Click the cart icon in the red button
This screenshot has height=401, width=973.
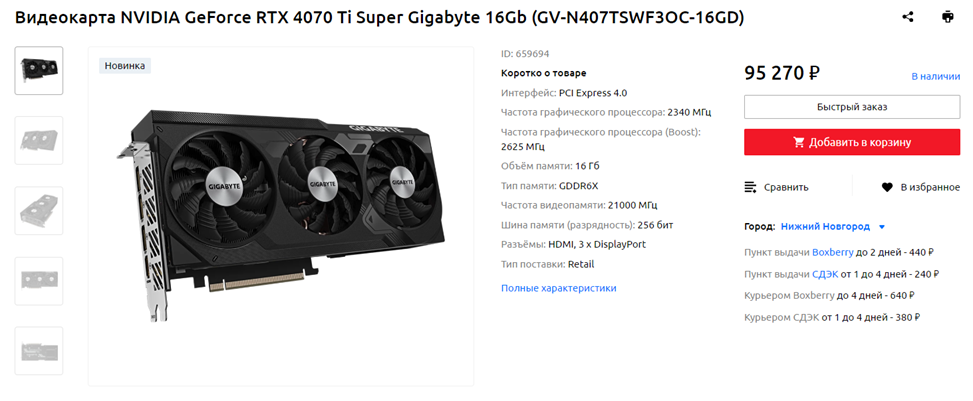[799, 142]
